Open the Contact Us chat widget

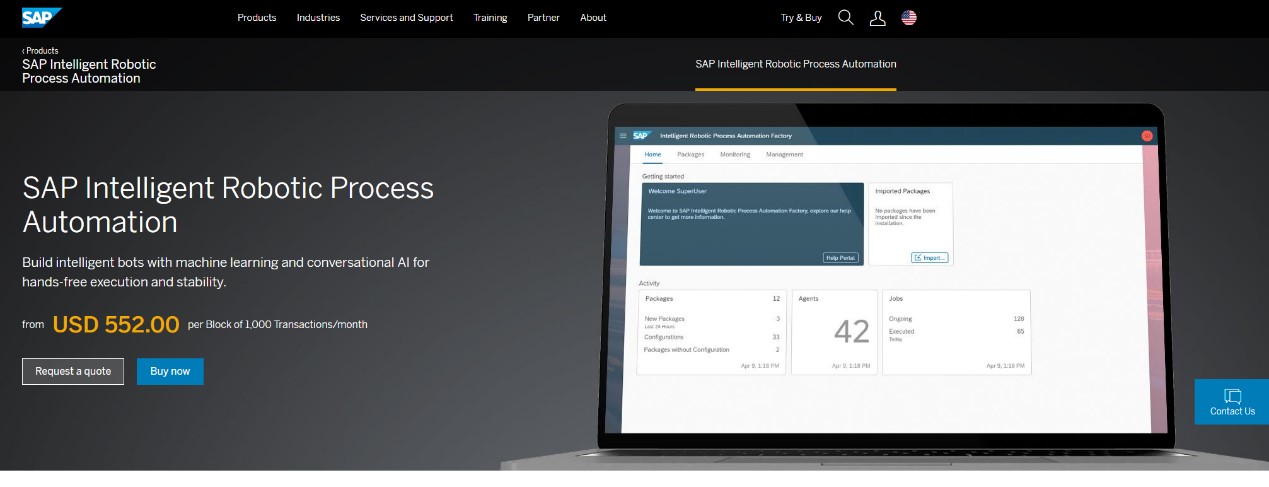click(x=1232, y=402)
